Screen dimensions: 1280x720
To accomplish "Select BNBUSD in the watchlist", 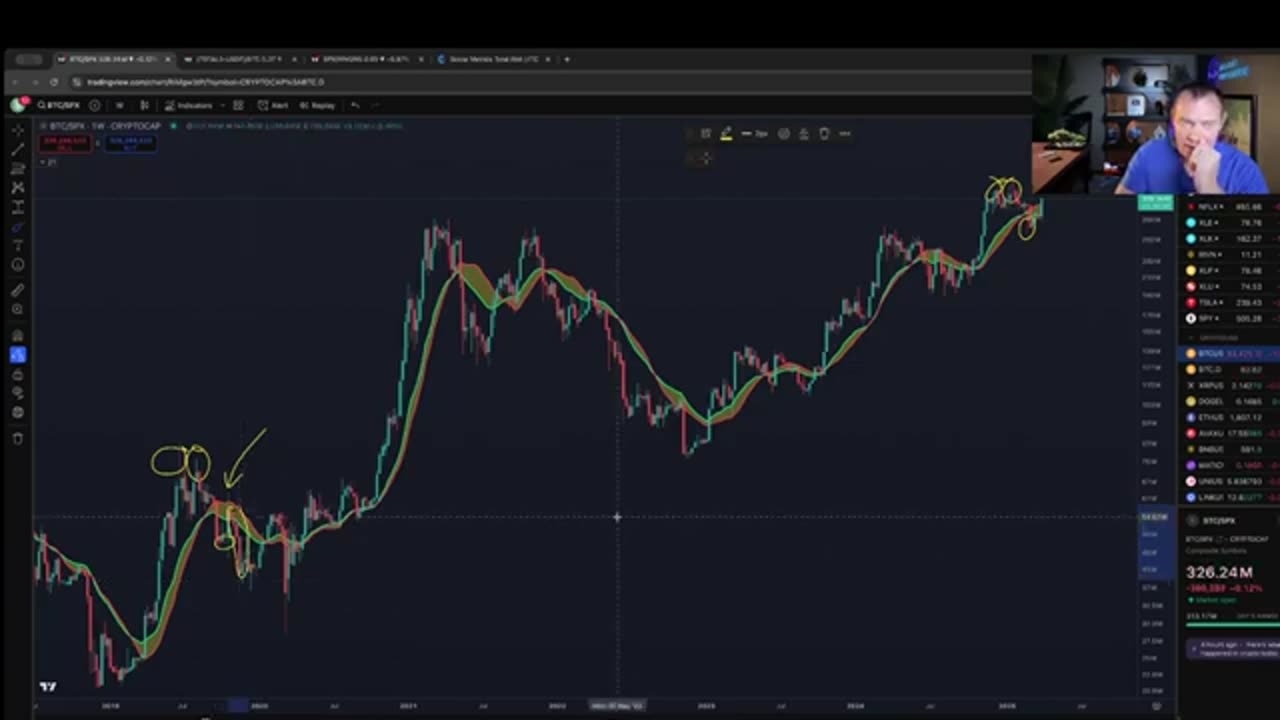I will tap(1230, 449).
